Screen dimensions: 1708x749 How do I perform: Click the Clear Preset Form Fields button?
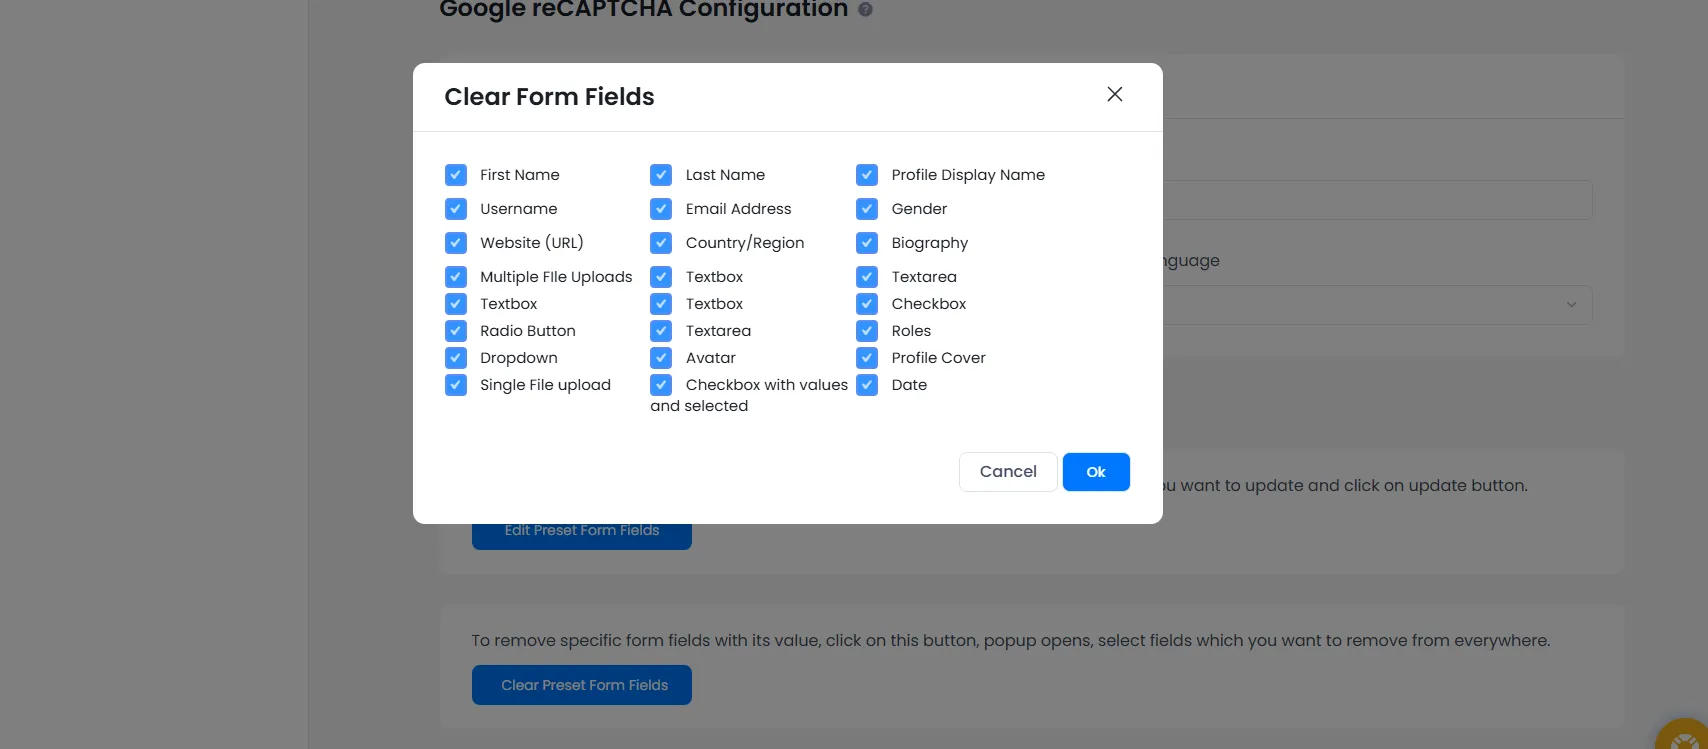click(x=582, y=685)
